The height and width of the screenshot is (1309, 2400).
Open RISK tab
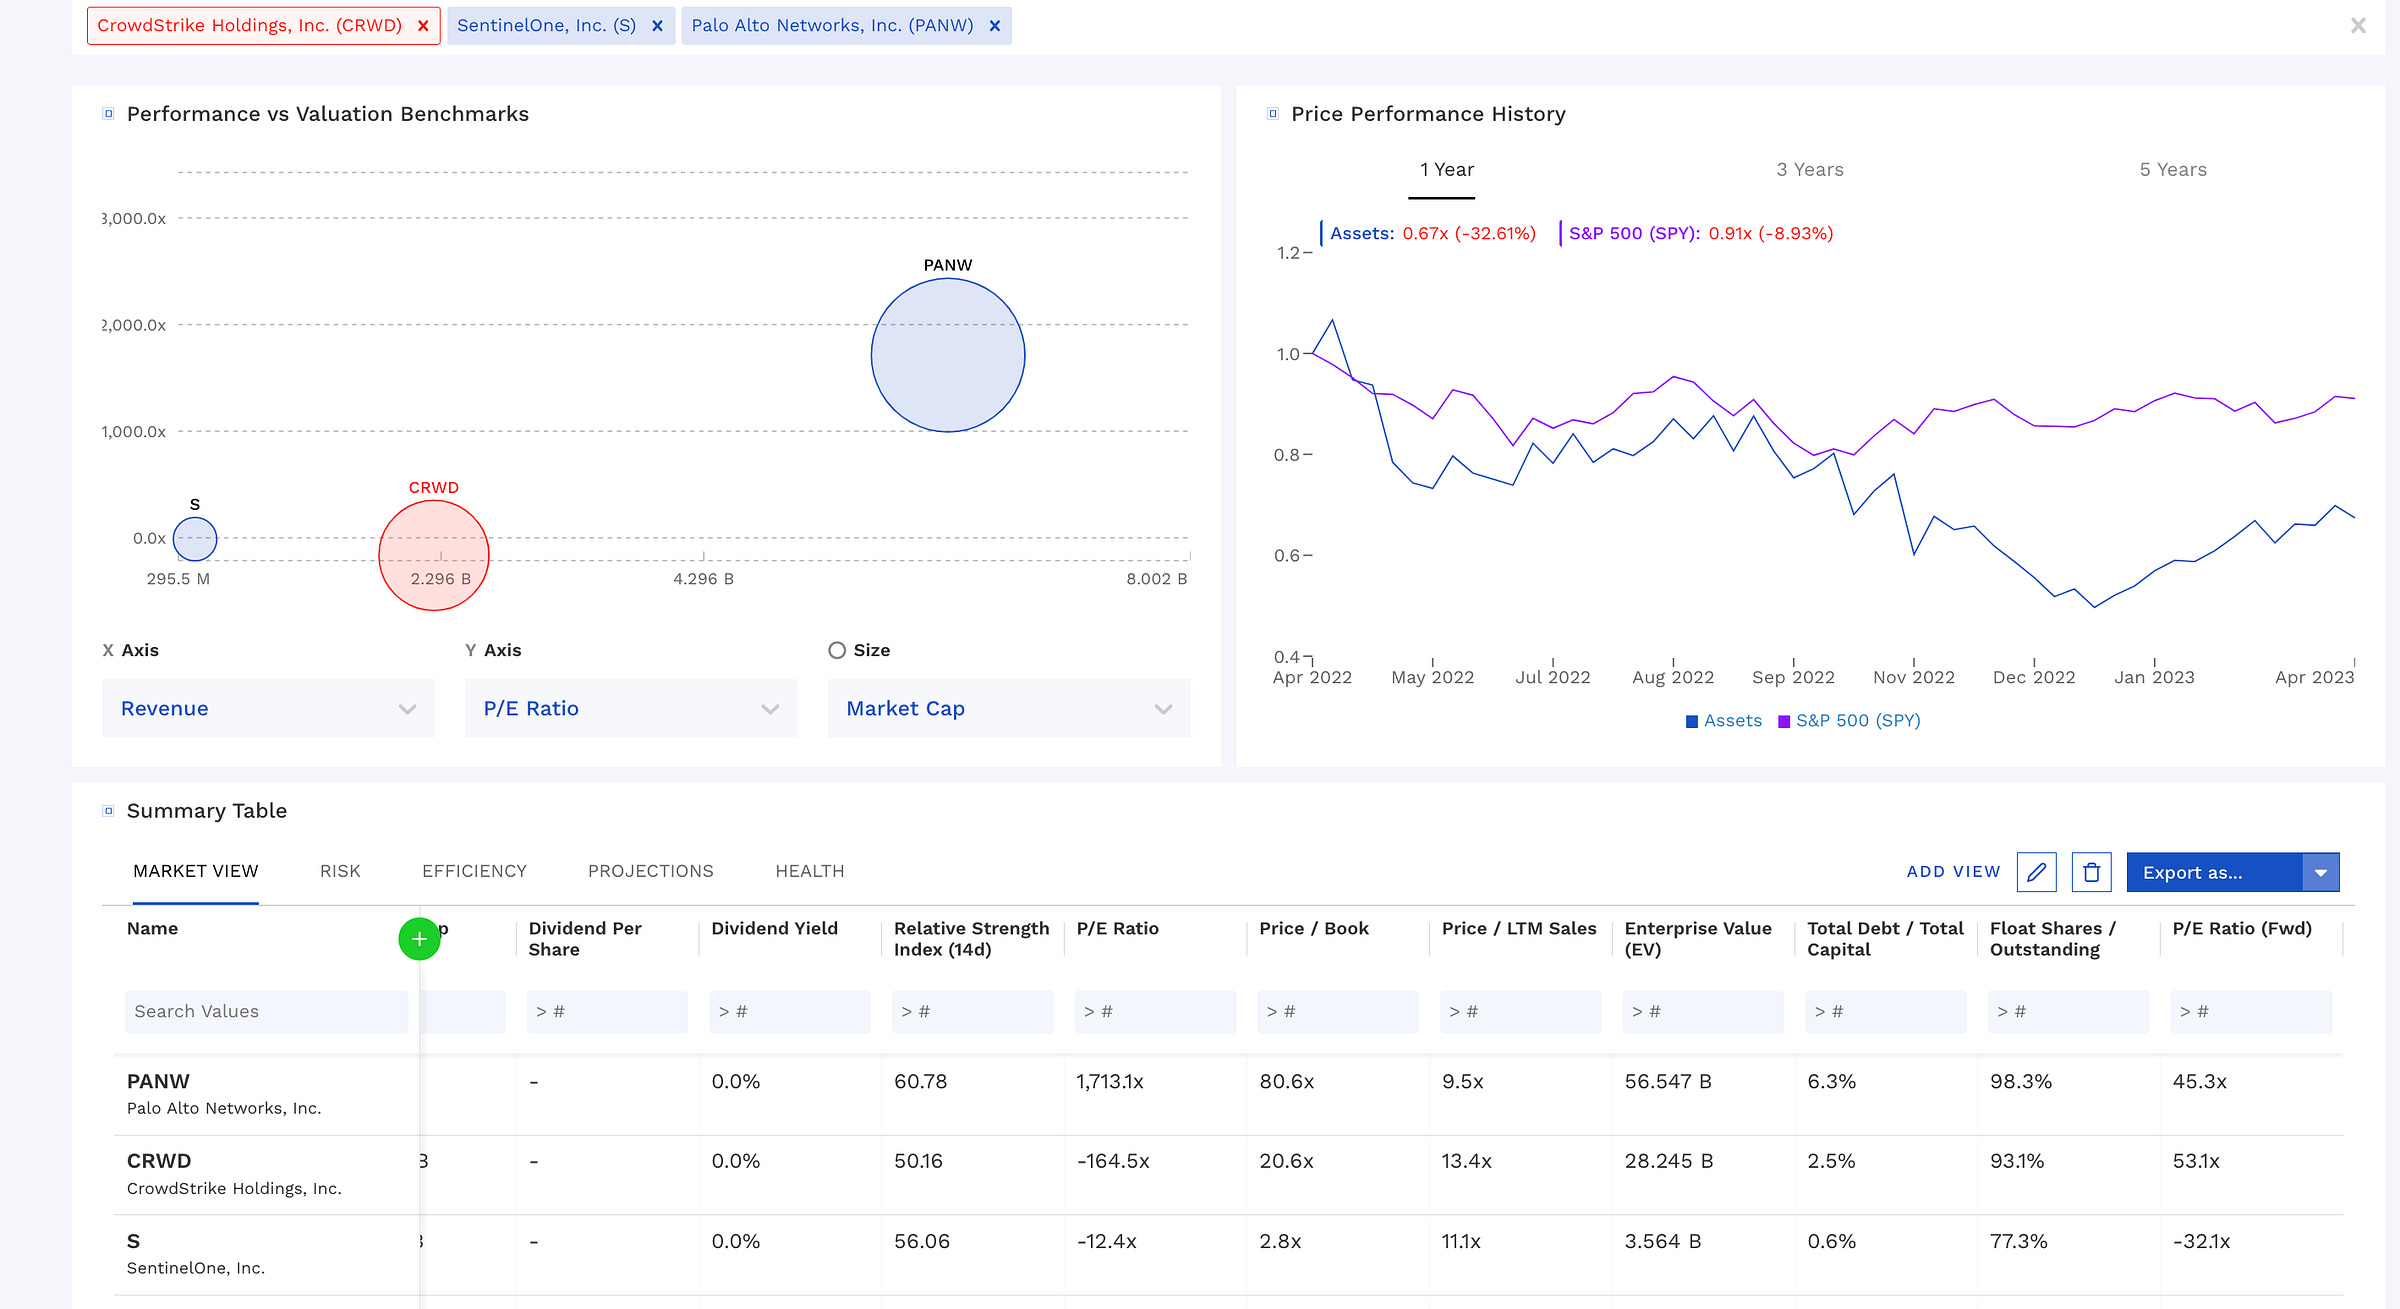click(x=340, y=872)
